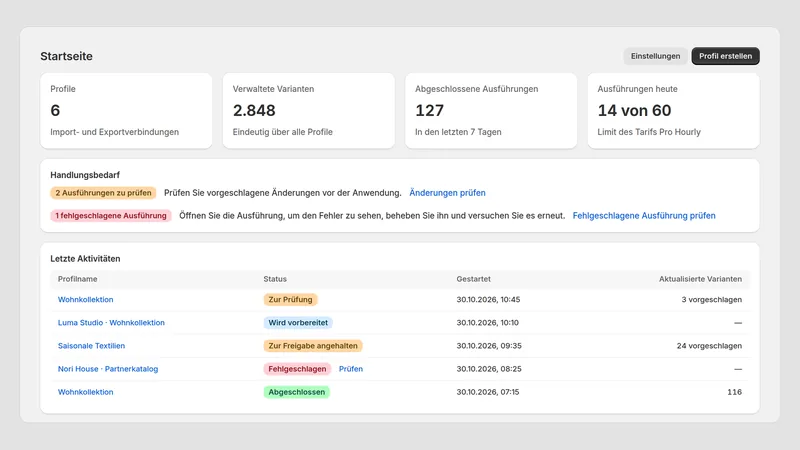Click the Handlungsbedarf section heading
The image size is (800, 450).
(x=85, y=175)
